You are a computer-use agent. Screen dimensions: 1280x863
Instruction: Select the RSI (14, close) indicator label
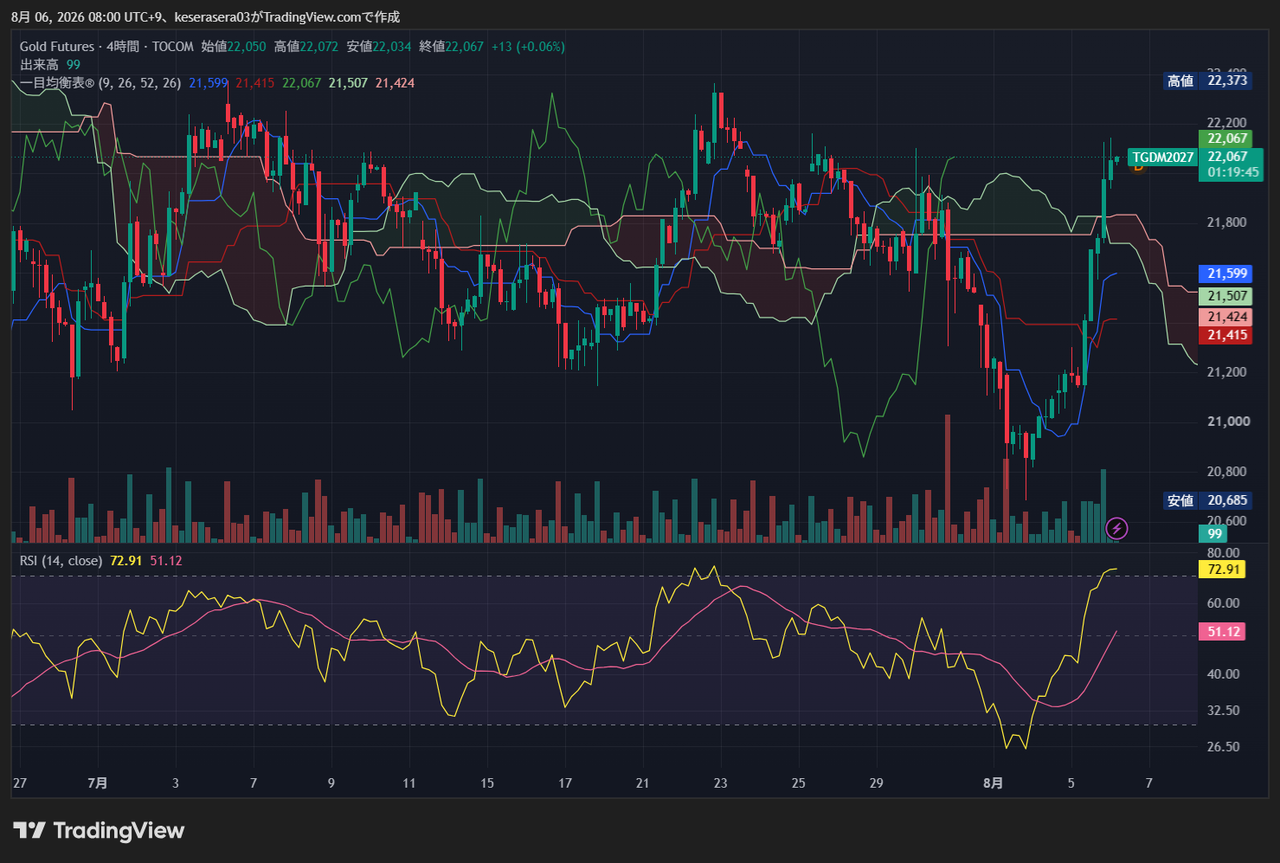(x=61, y=561)
